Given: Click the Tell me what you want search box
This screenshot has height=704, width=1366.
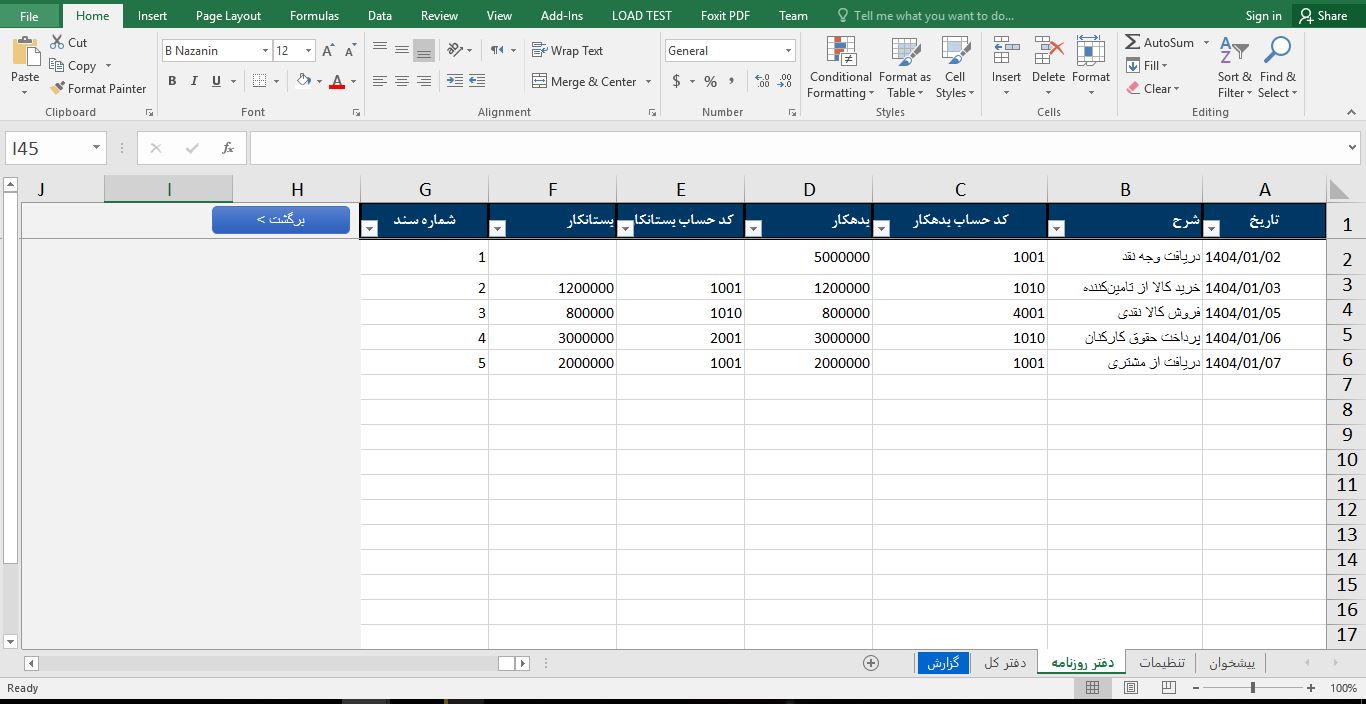Looking at the screenshot, I should tap(925, 15).
